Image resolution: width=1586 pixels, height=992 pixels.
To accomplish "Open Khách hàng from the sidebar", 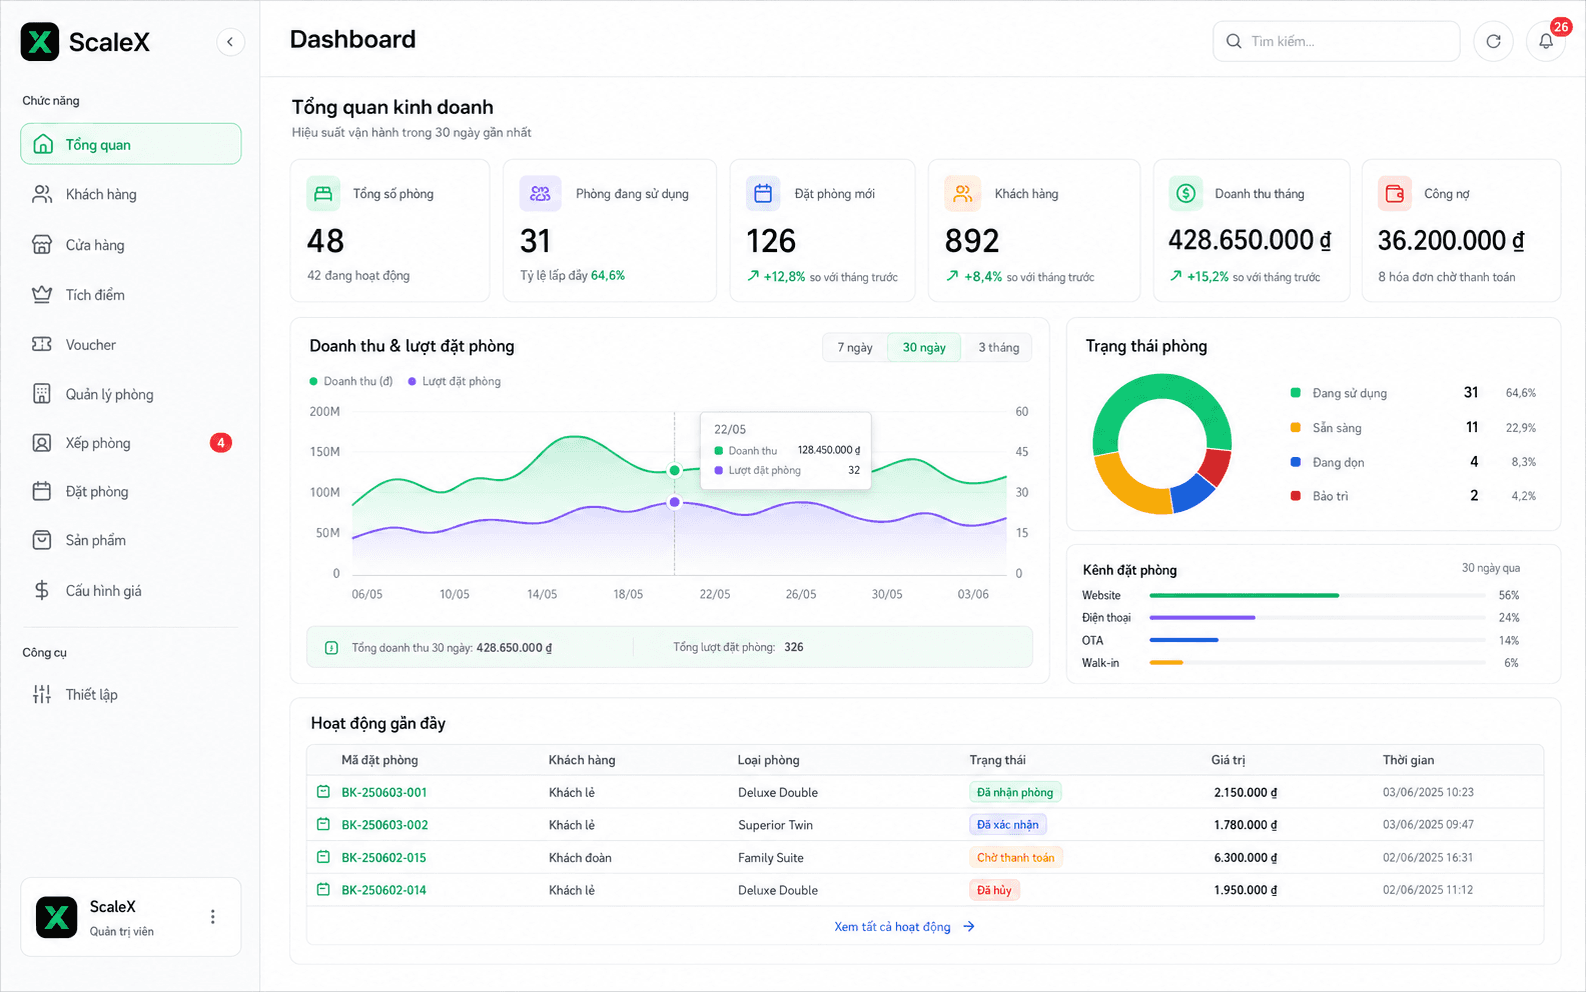I will coord(131,194).
